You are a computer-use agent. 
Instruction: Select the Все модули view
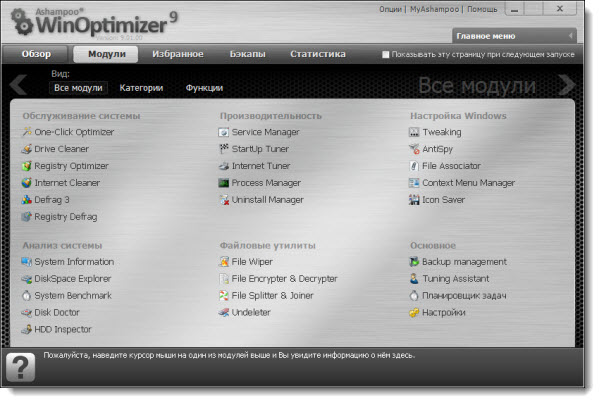tap(78, 88)
